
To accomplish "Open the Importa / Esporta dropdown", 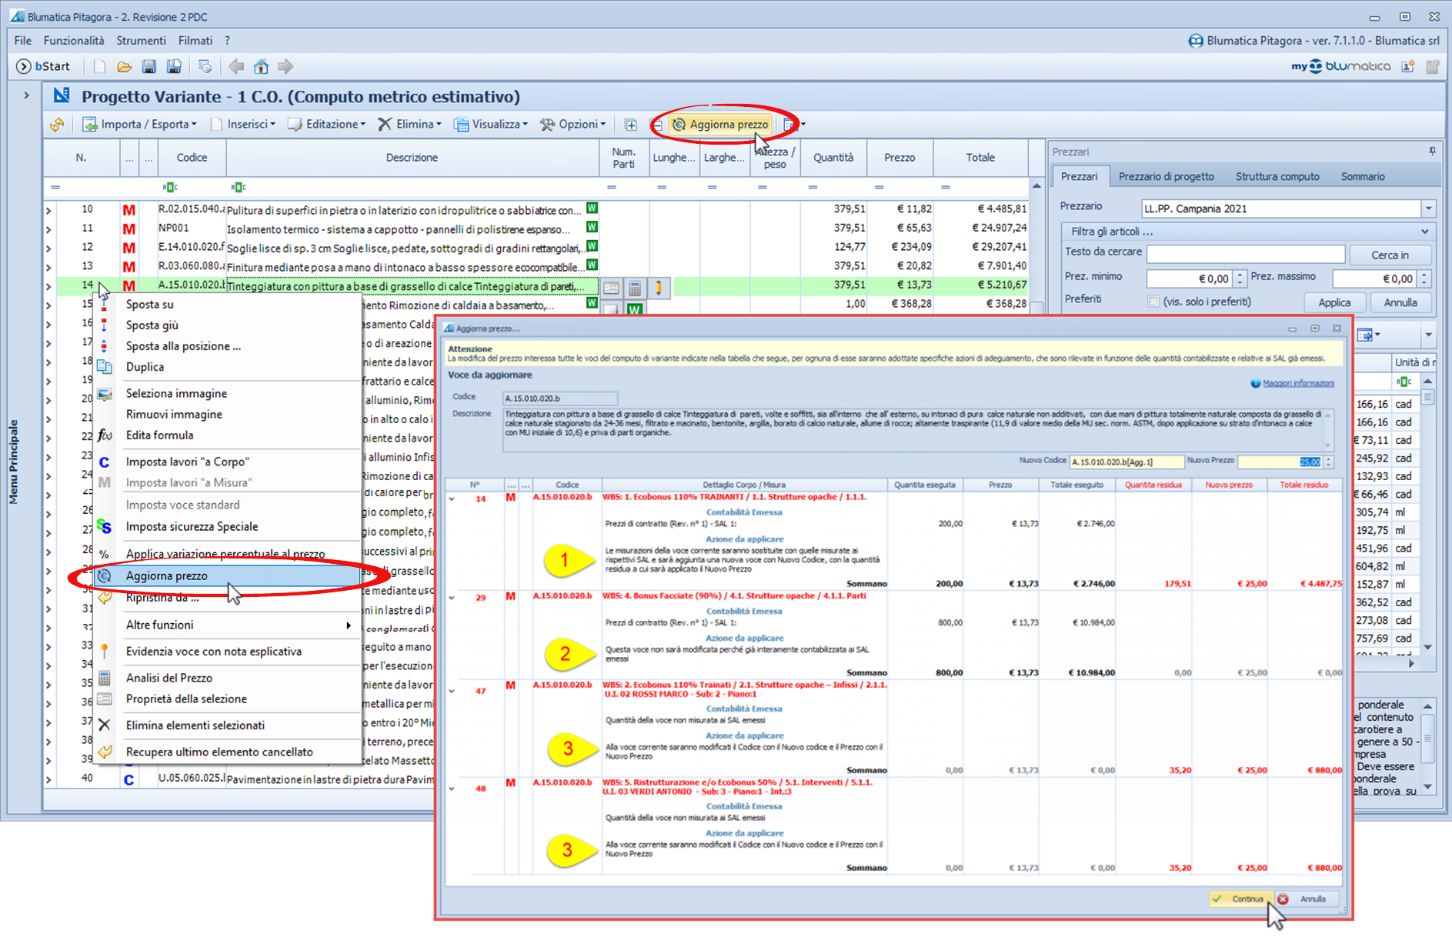I will coord(140,125).
